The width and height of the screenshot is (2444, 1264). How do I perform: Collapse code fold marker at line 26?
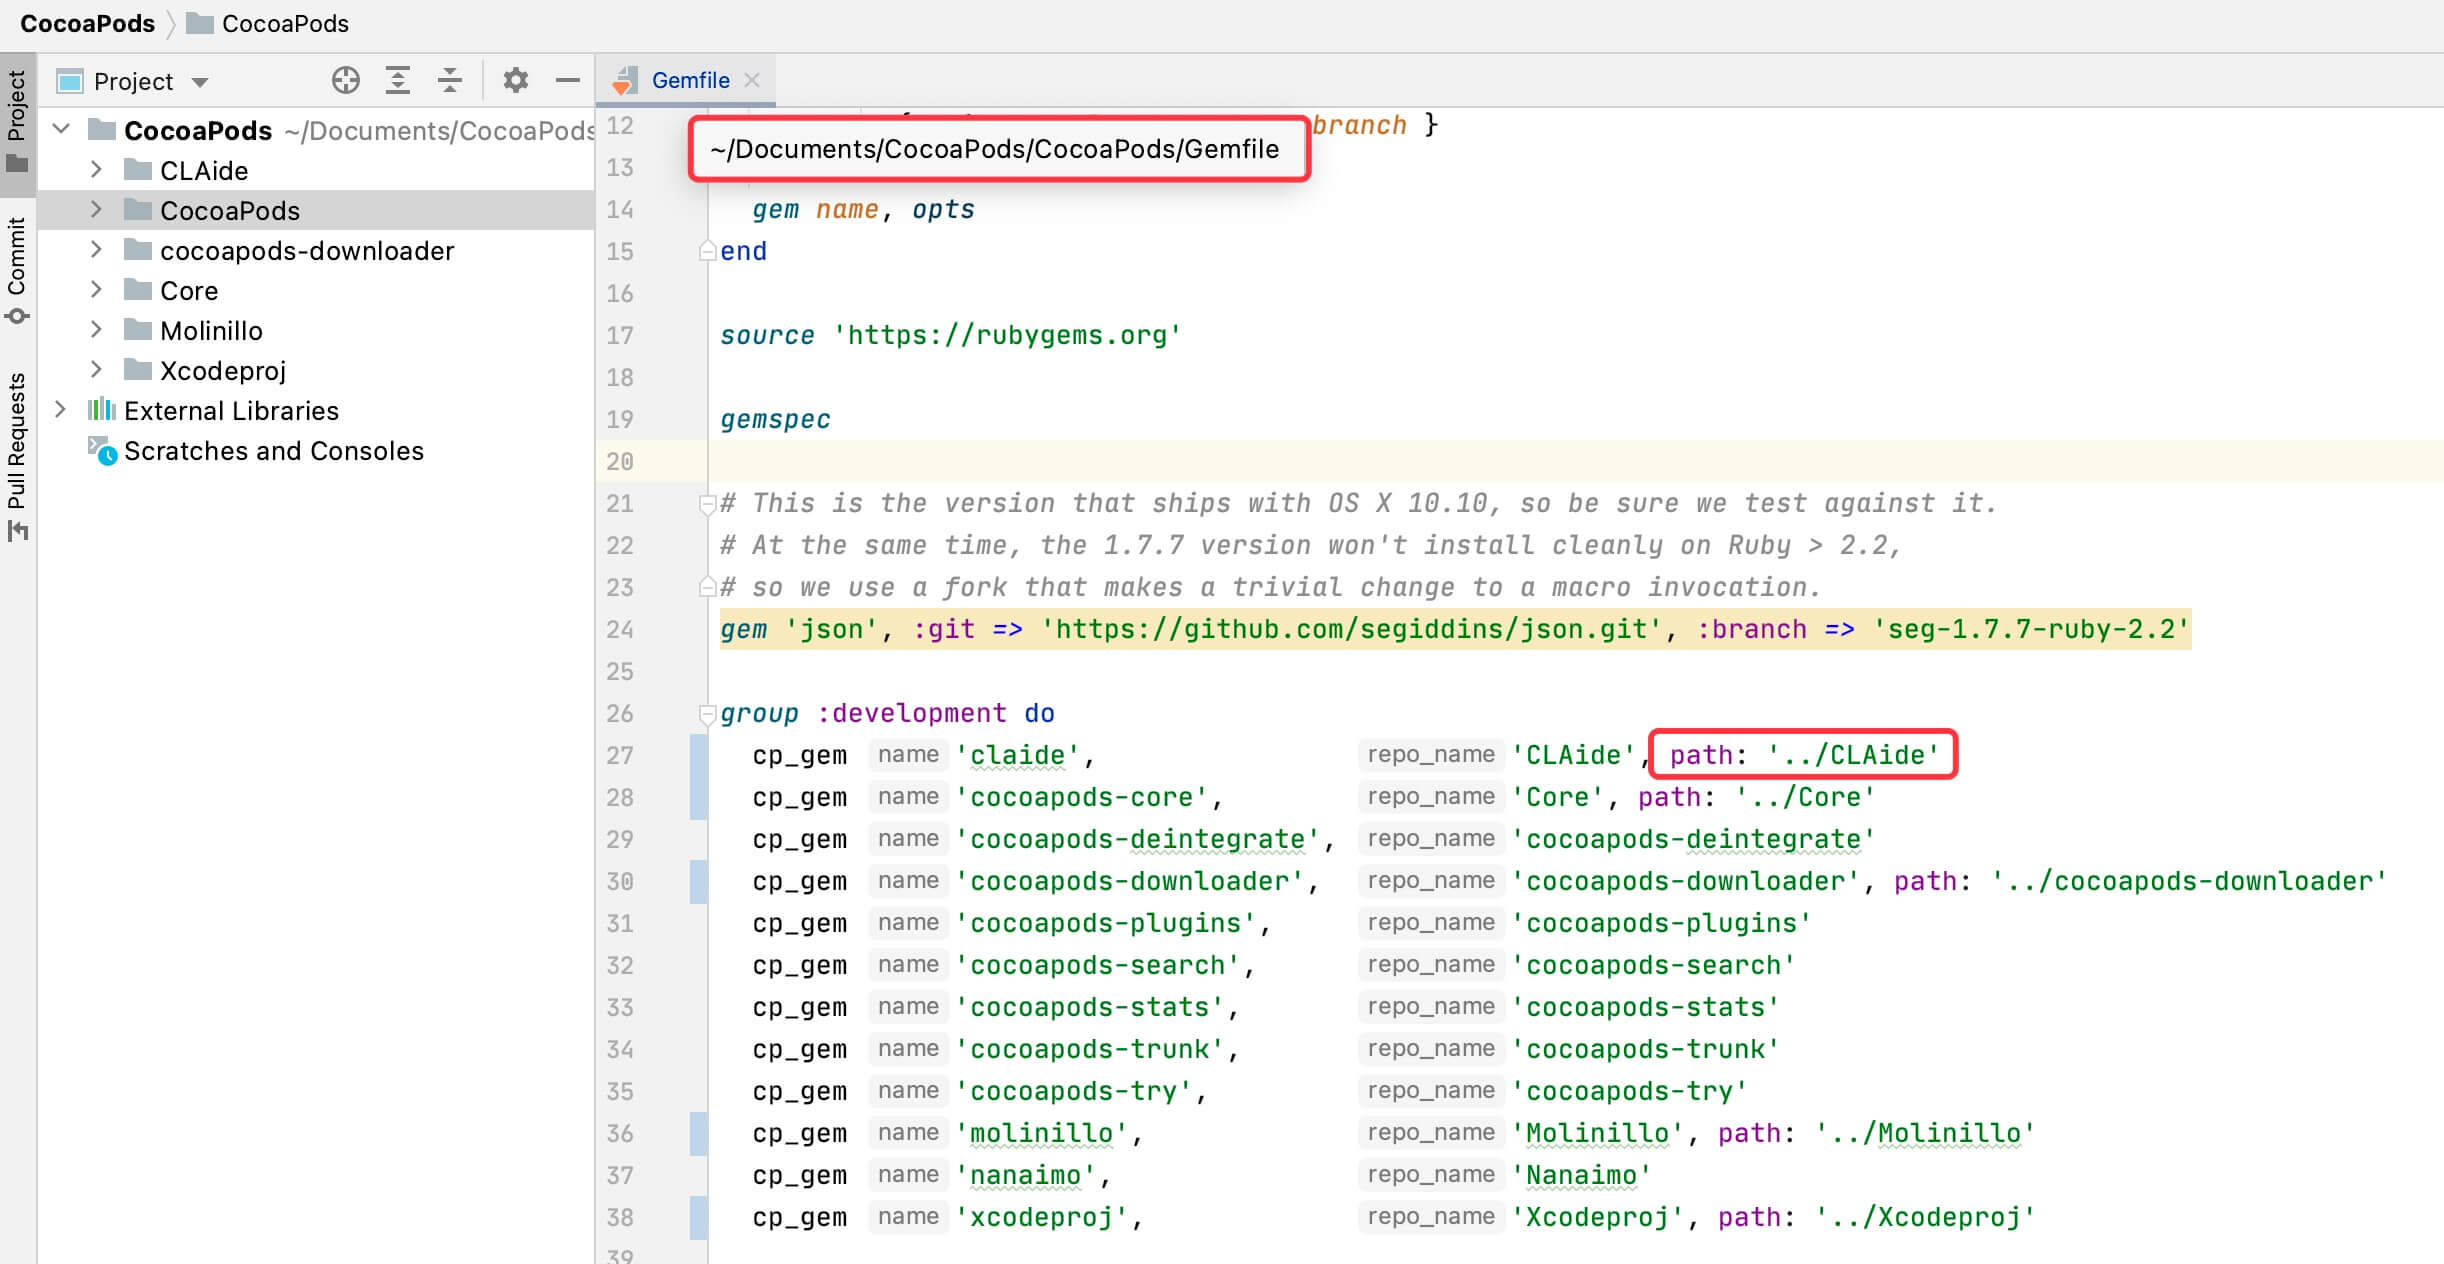coord(707,713)
